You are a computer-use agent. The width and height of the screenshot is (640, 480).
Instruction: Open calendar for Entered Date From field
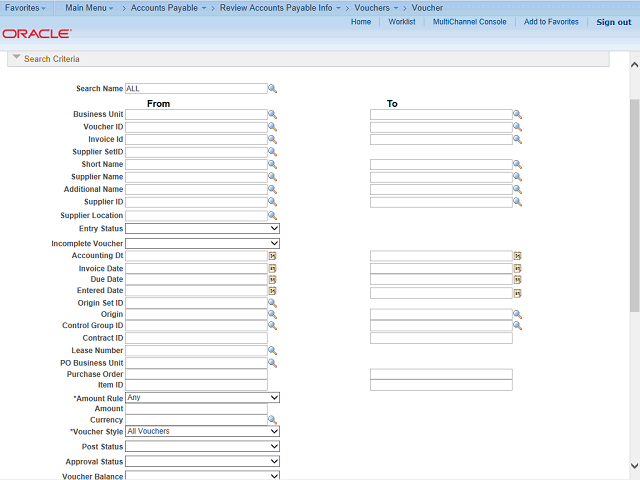(272, 291)
